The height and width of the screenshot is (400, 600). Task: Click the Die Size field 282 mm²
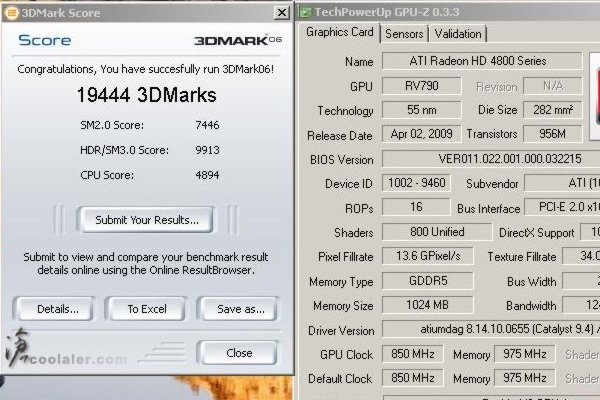[553, 110]
